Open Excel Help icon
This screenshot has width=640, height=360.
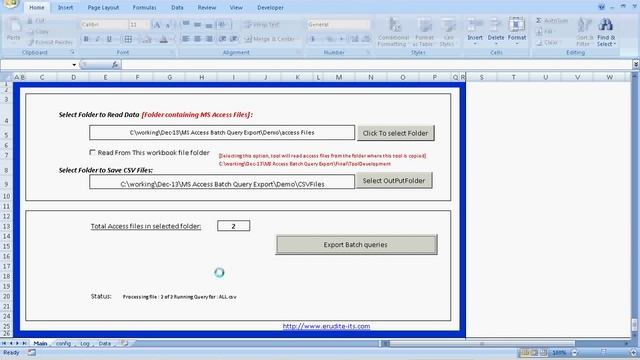602,7
